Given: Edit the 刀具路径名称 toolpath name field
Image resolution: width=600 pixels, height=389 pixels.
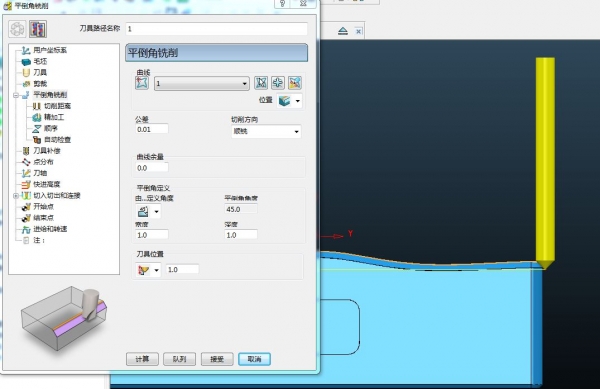Looking at the screenshot, I should [x=217, y=29].
